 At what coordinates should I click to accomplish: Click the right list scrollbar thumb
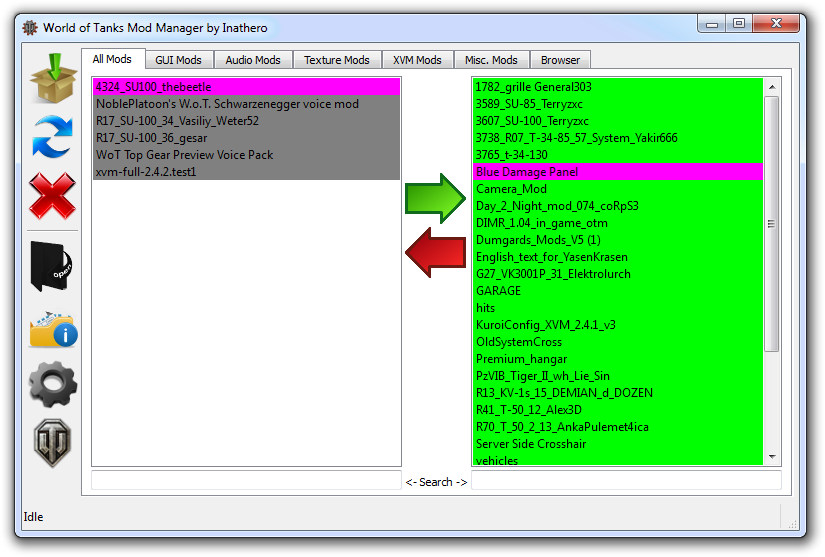(772, 224)
